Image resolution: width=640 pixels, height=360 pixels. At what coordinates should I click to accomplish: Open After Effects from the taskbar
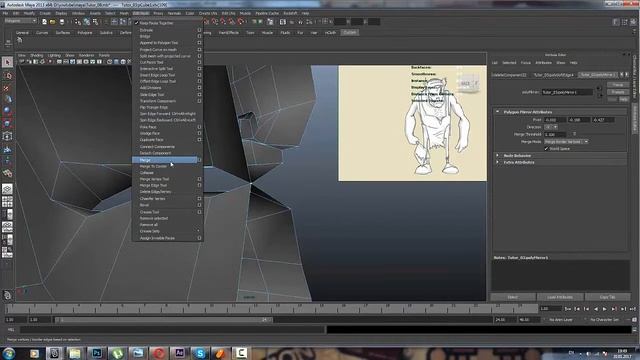(179, 353)
